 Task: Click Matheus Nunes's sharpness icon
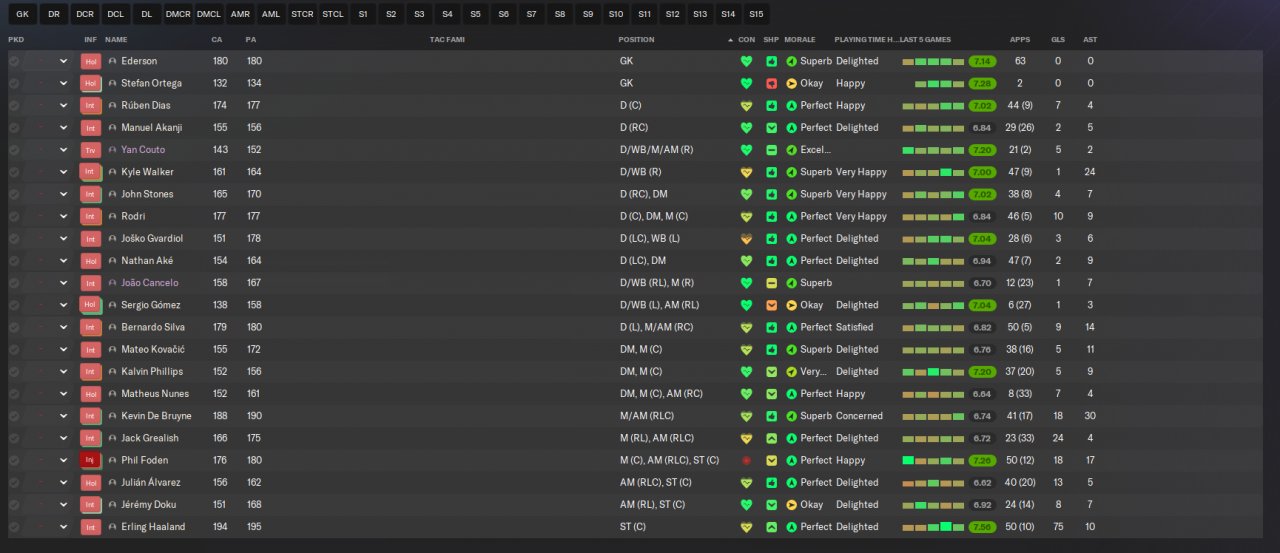[771, 394]
